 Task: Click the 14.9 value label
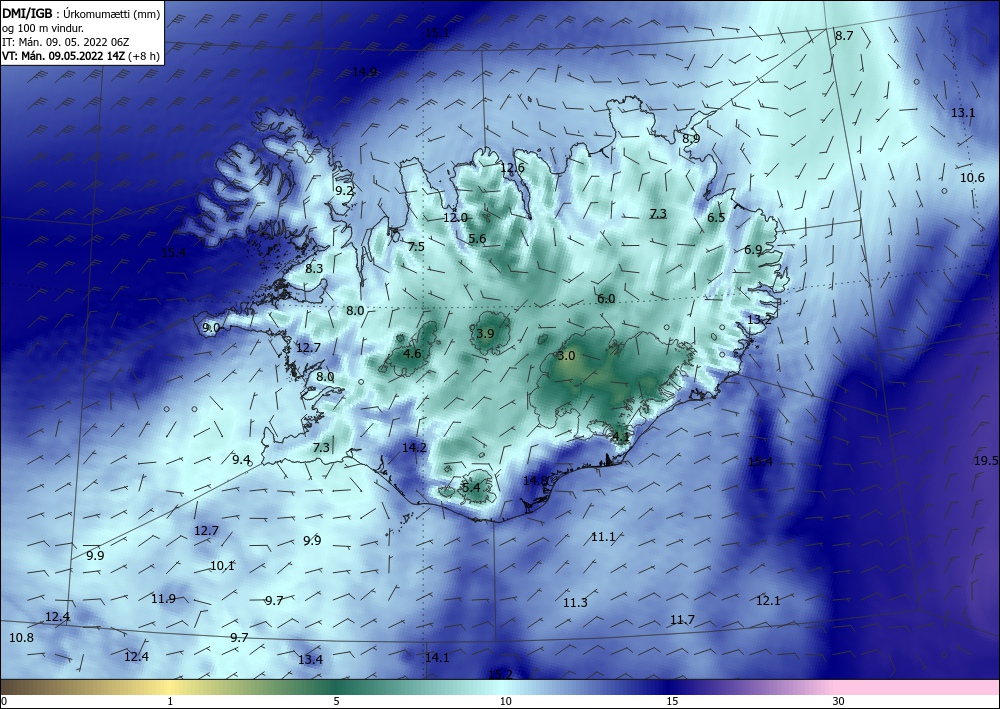pos(364,72)
